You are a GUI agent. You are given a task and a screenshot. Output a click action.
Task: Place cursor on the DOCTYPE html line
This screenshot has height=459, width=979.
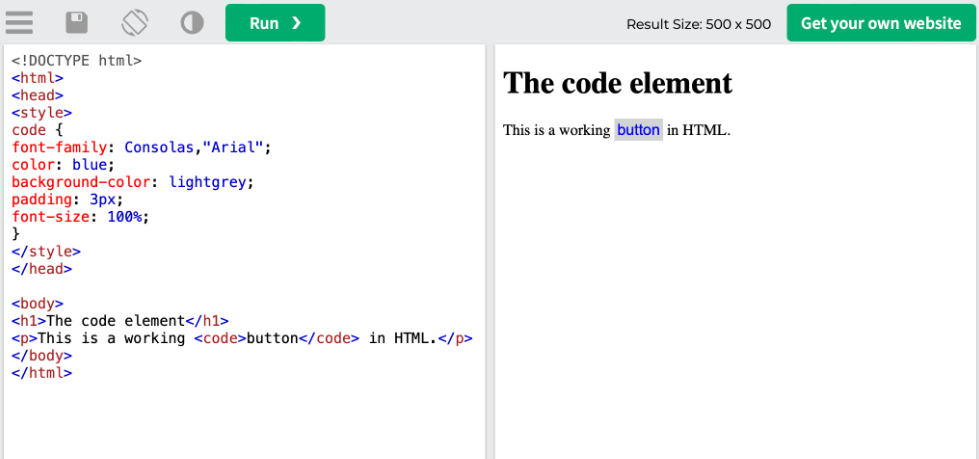tap(77, 60)
